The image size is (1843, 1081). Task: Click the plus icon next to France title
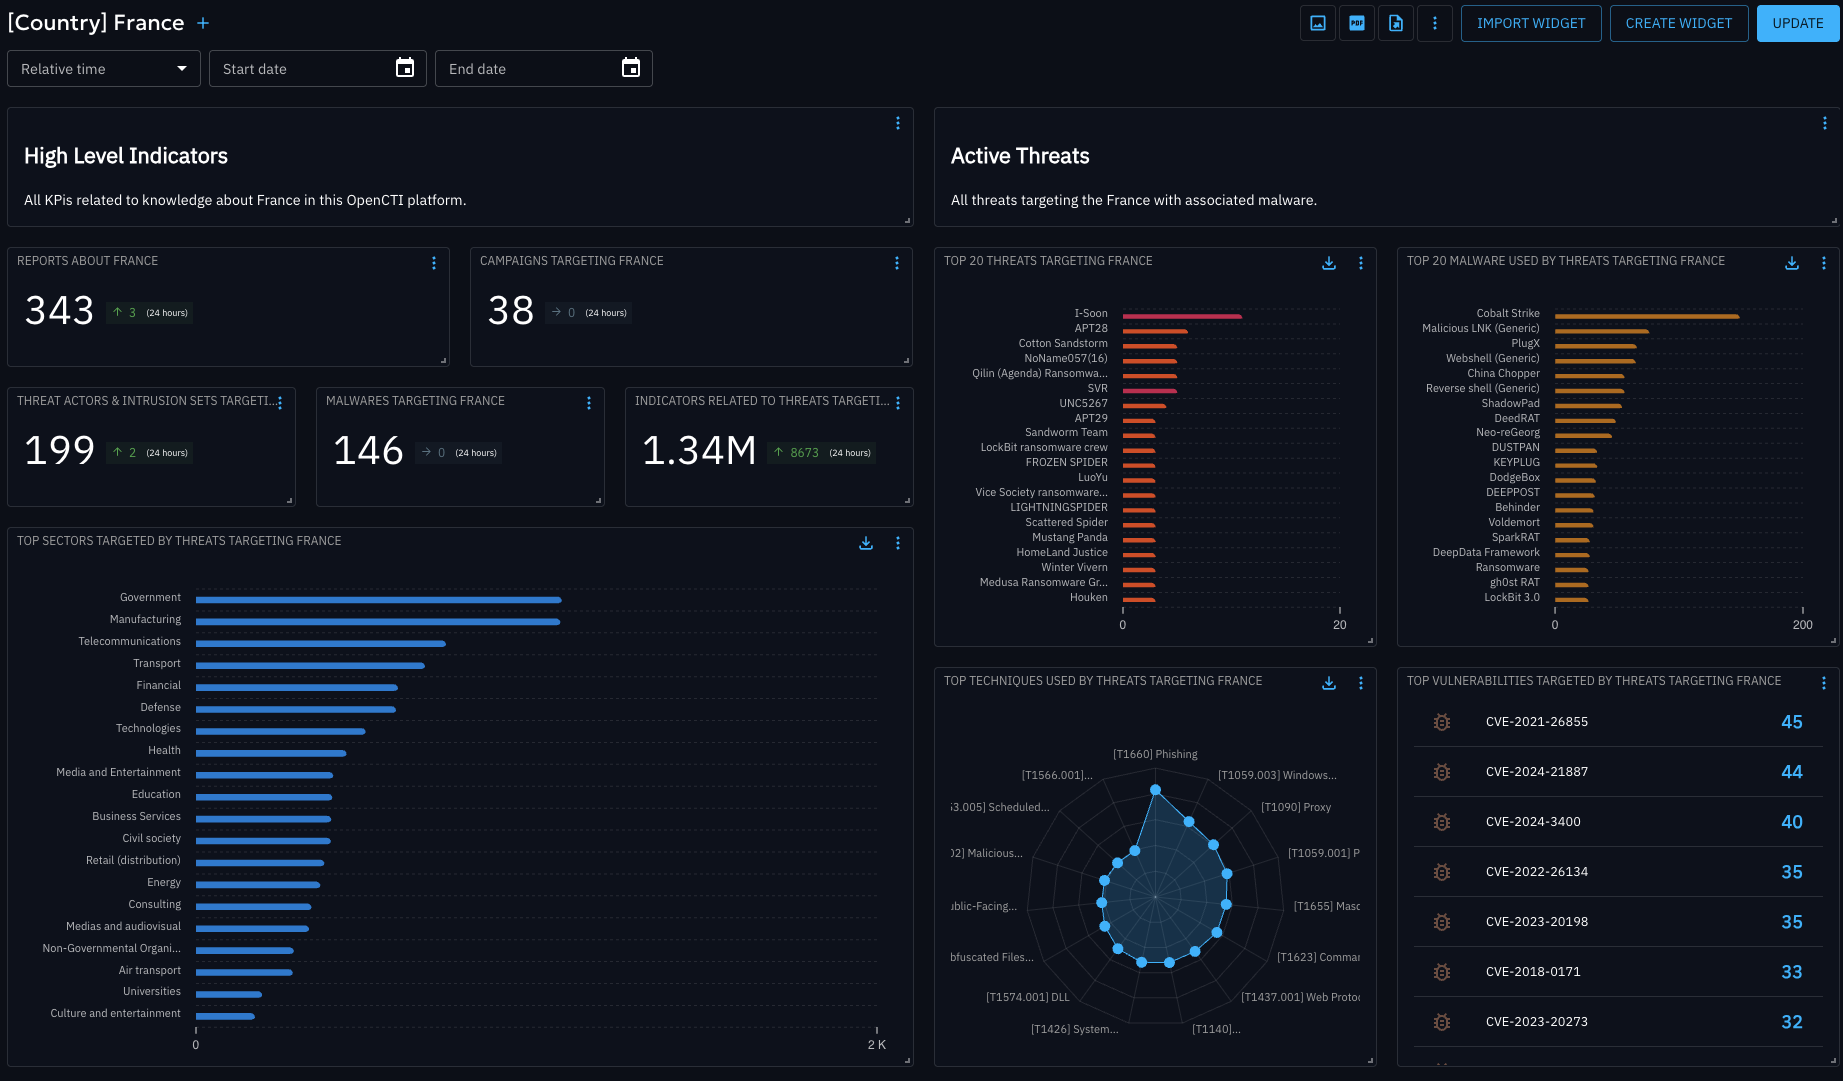click(x=203, y=22)
